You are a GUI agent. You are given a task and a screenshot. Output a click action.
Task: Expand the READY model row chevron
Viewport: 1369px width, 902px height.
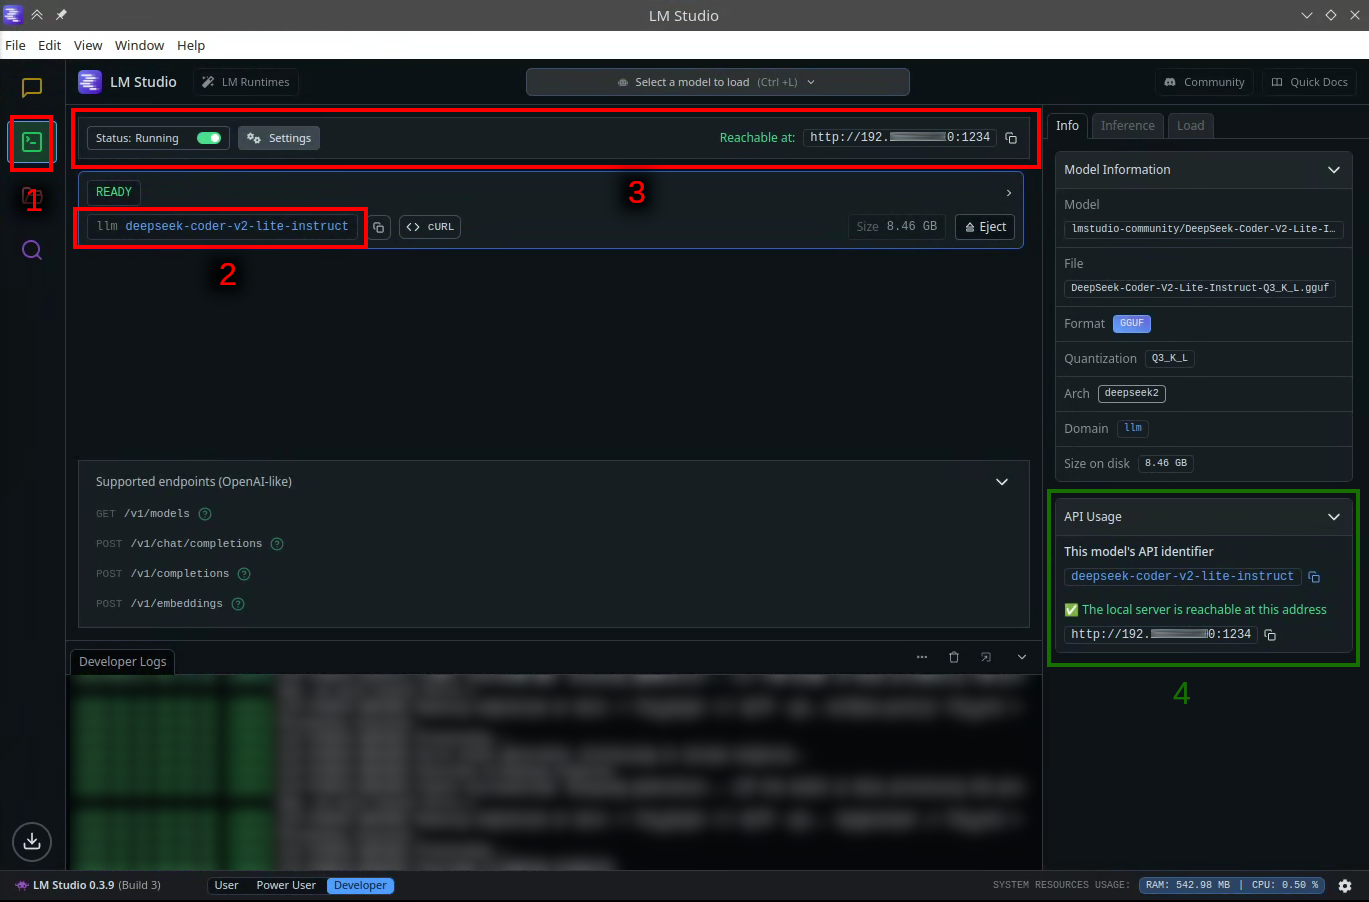pos(1008,193)
